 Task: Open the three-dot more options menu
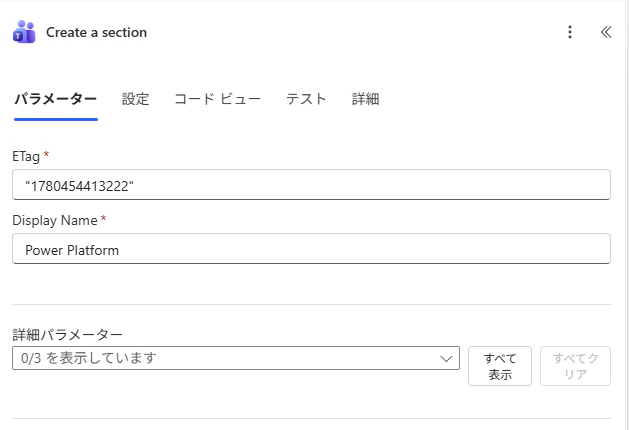tap(570, 32)
